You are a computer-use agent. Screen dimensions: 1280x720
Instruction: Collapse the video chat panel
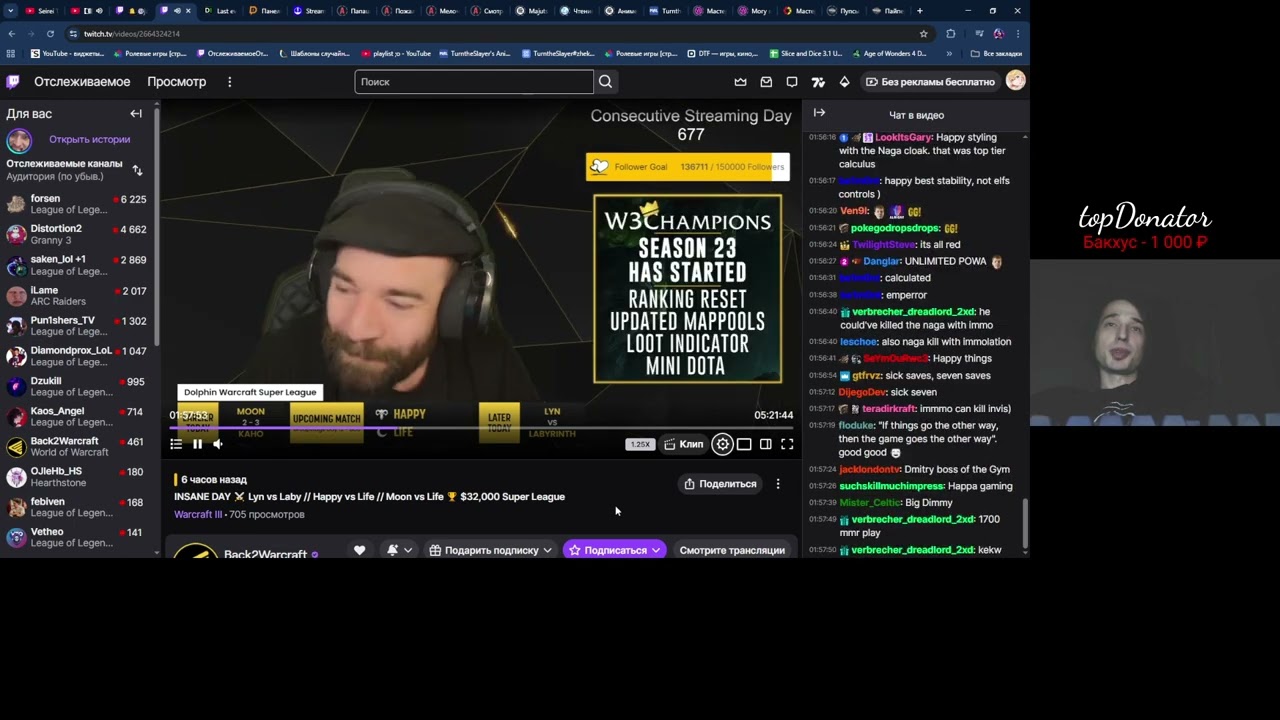click(x=819, y=113)
